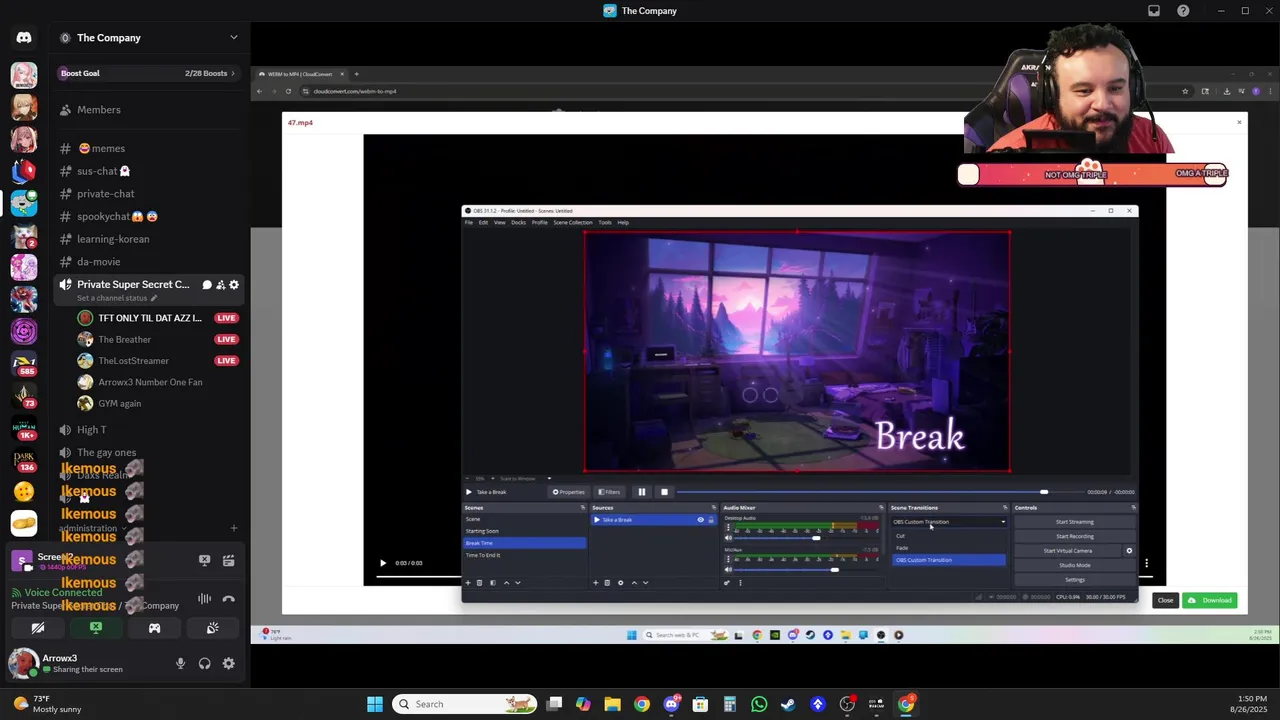The height and width of the screenshot is (720, 1280).
Task: Select GYM again user in voice channel
Action: click(158, 404)
